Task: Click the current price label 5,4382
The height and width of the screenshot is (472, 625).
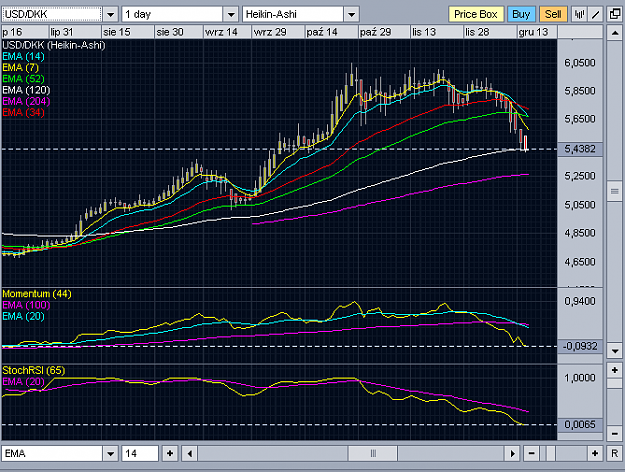Action: 580,149
